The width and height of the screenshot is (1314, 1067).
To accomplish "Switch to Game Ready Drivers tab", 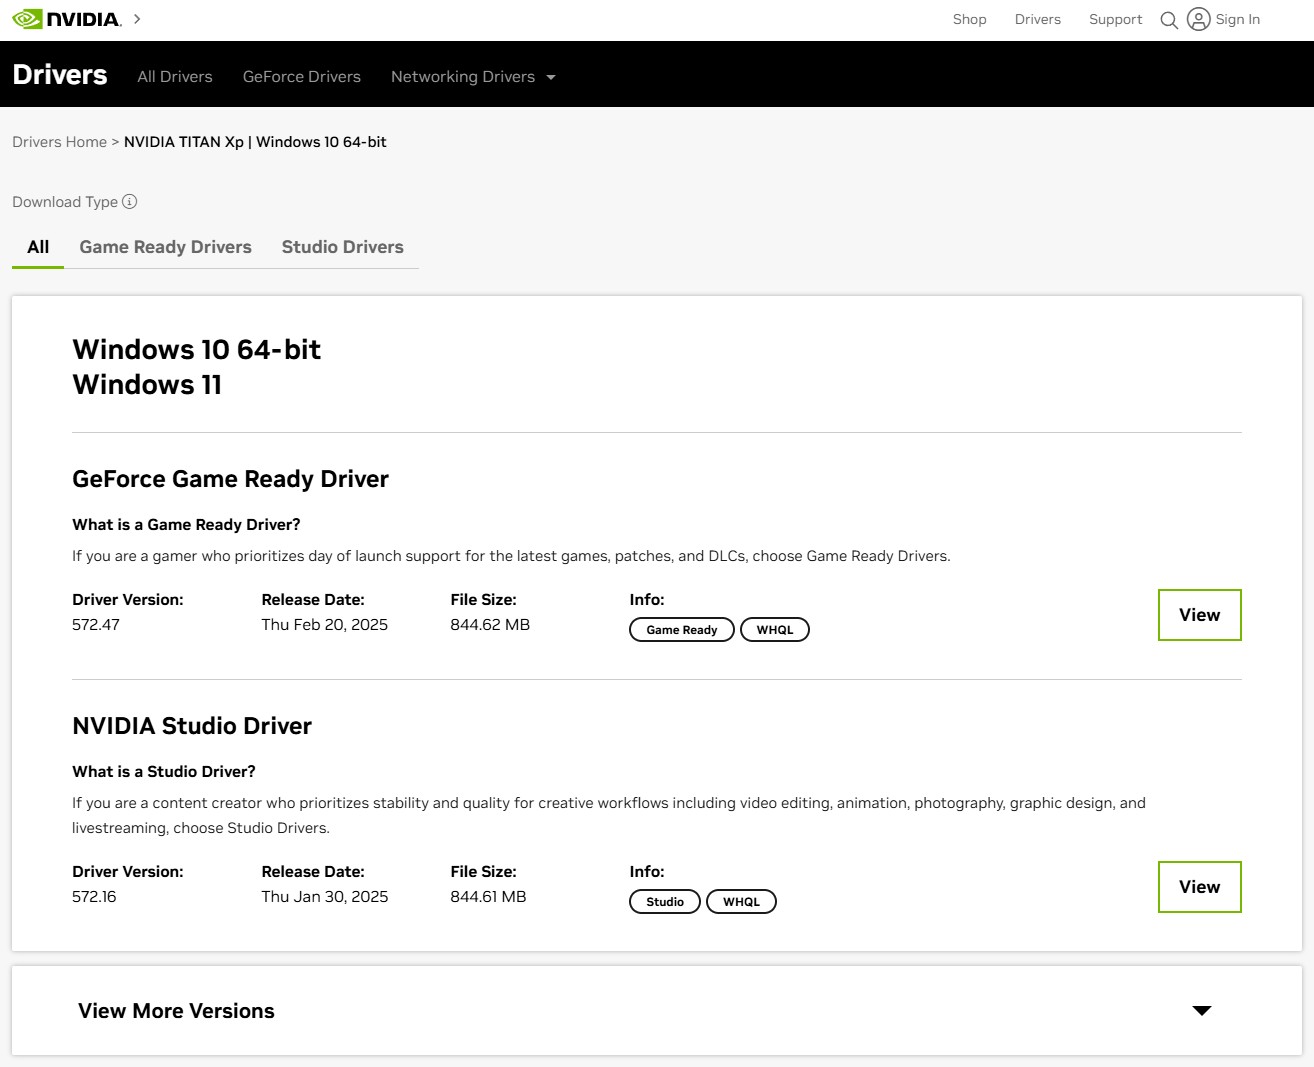I will click(x=165, y=247).
